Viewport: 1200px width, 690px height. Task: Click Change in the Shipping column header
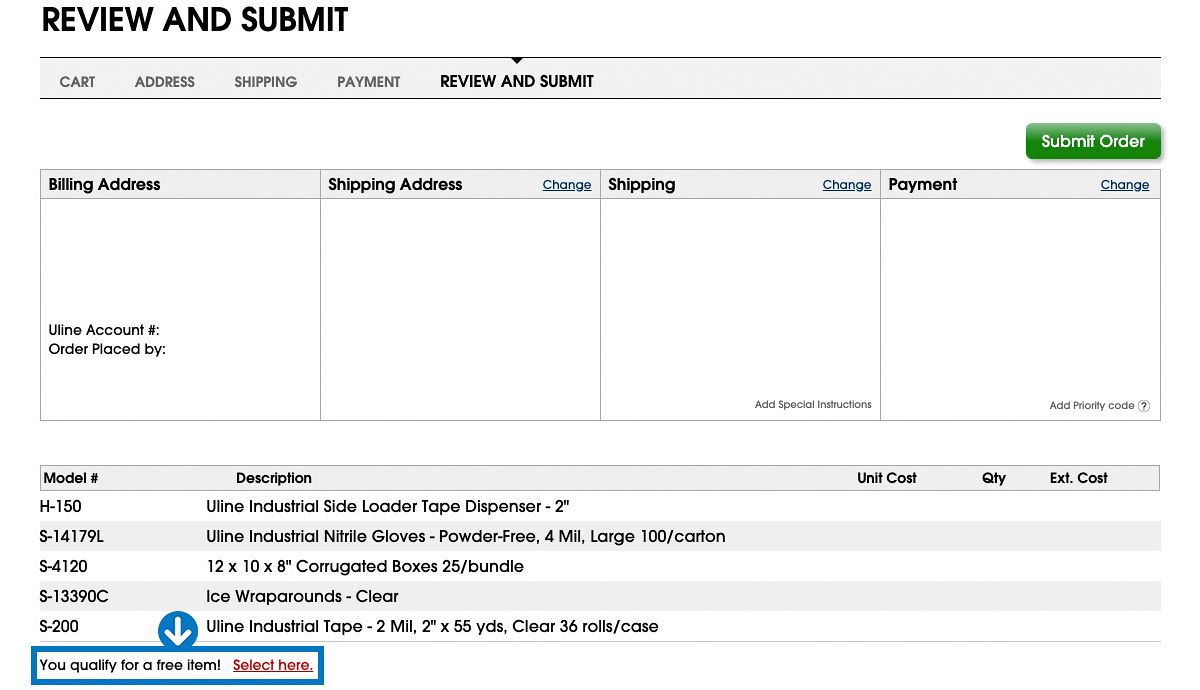(847, 185)
